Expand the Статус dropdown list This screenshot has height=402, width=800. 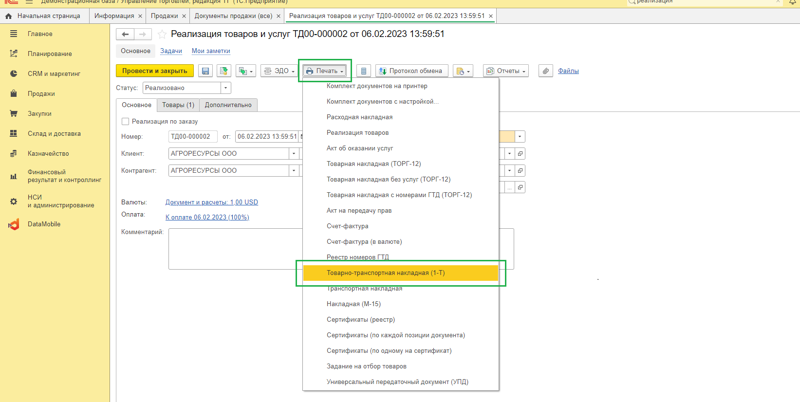tap(226, 88)
